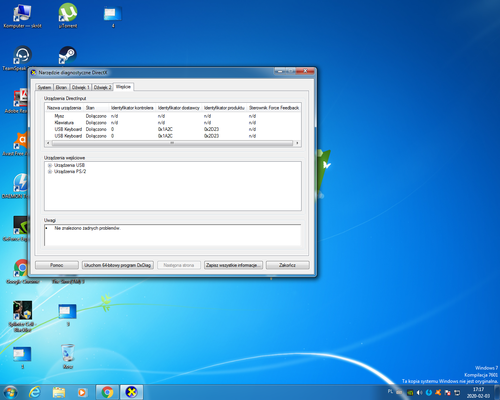Viewport: 500px width, 400px height.
Task: Click the Pomoc button
Action: click(57, 265)
